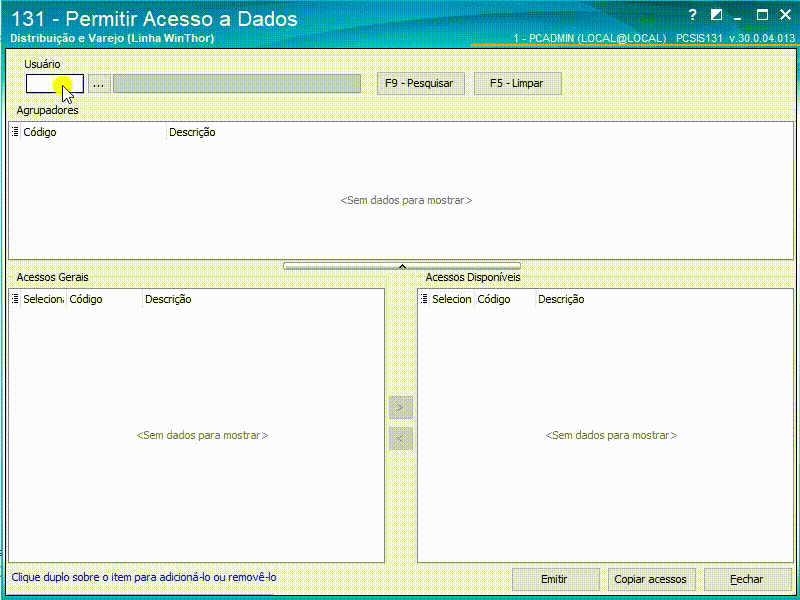Click the Fechar button
800x600 pixels.
coord(747,579)
